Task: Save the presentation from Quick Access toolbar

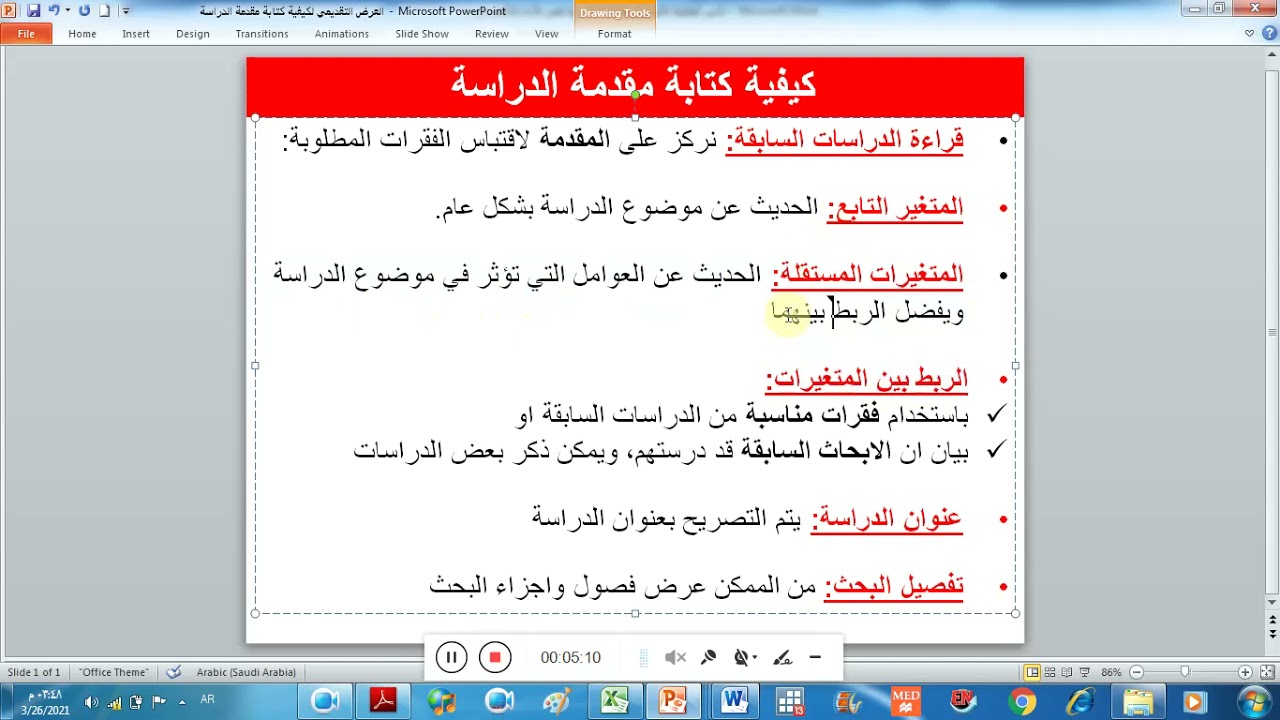Action: point(33,11)
